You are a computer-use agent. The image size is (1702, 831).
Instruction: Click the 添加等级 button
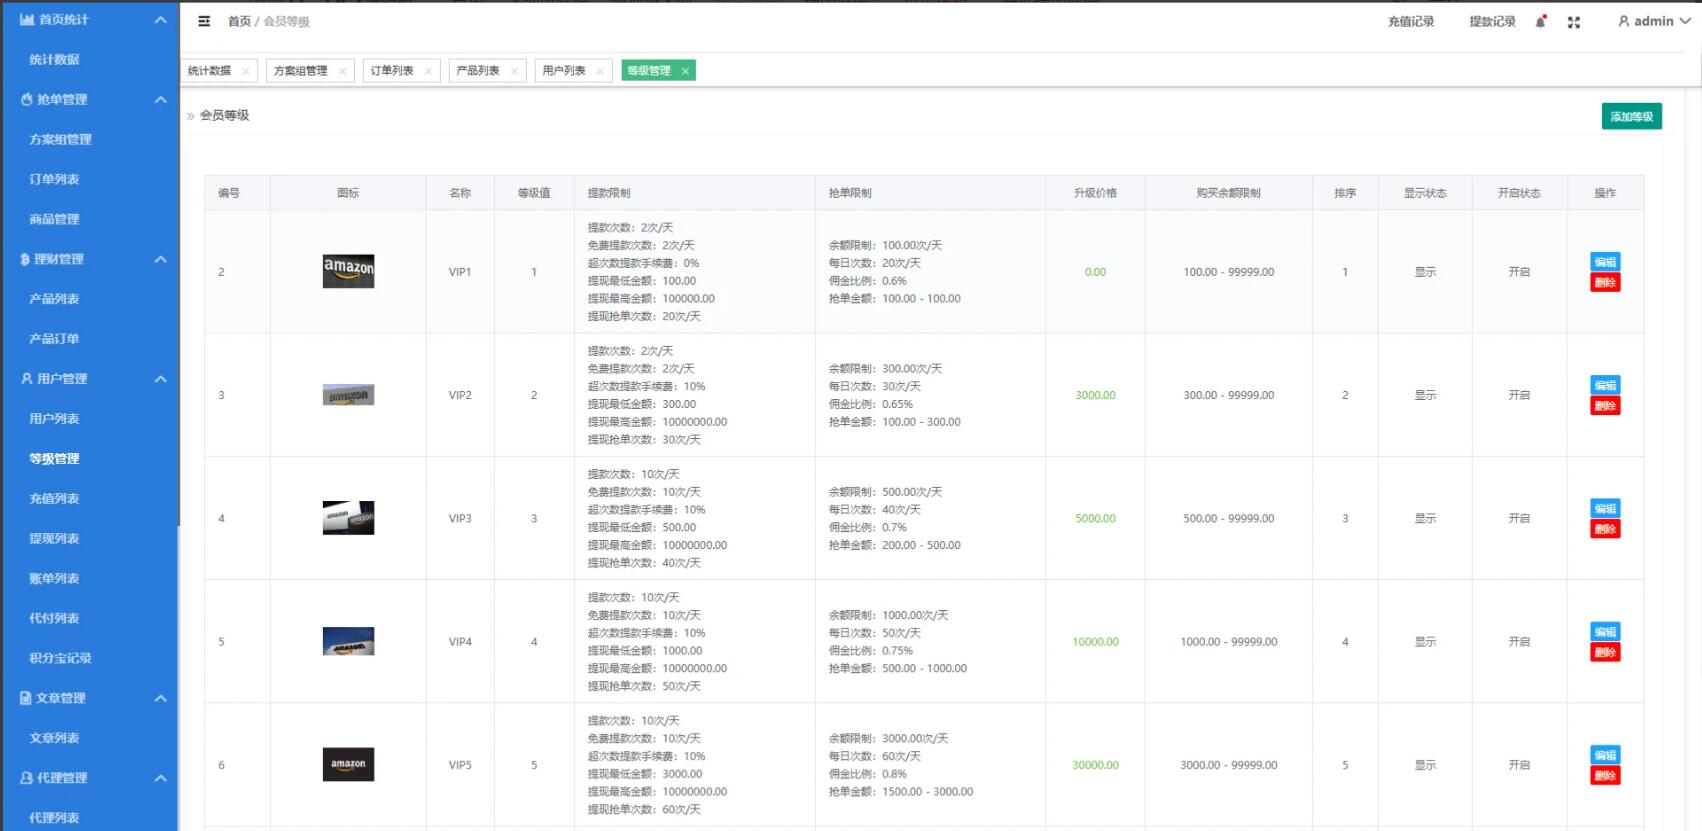click(x=1631, y=117)
